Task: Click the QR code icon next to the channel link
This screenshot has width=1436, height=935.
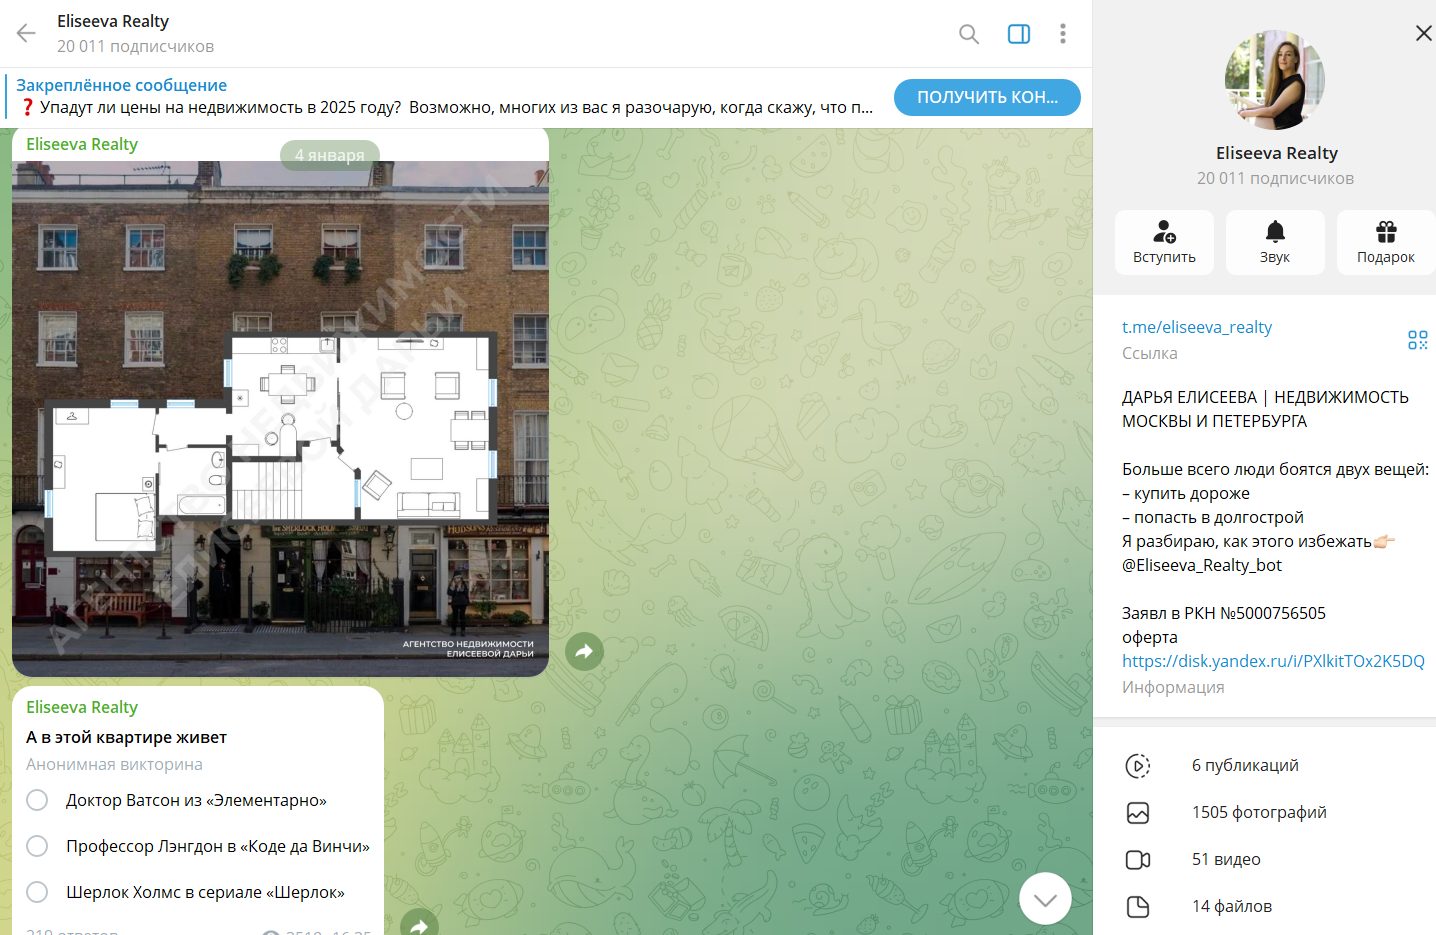Action: point(1417,339)
